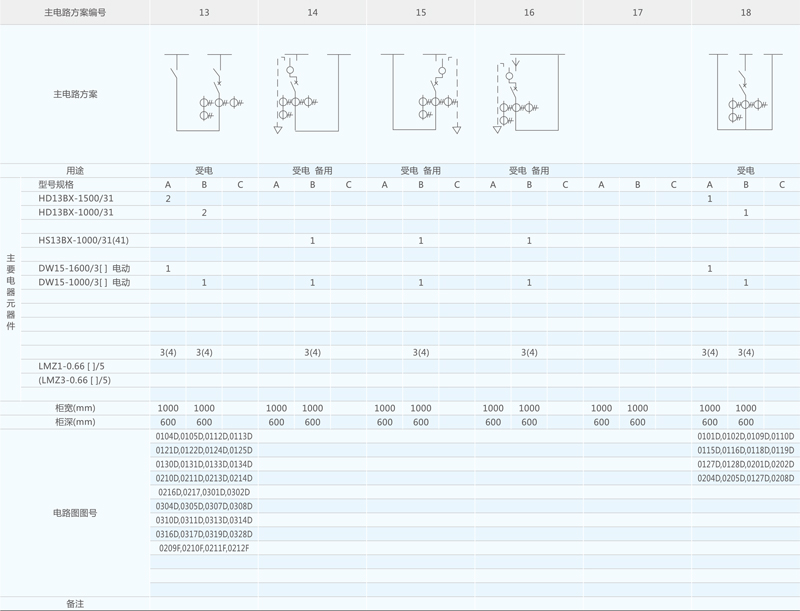
Task: Click column header number 17
Action: pos(637,12)
